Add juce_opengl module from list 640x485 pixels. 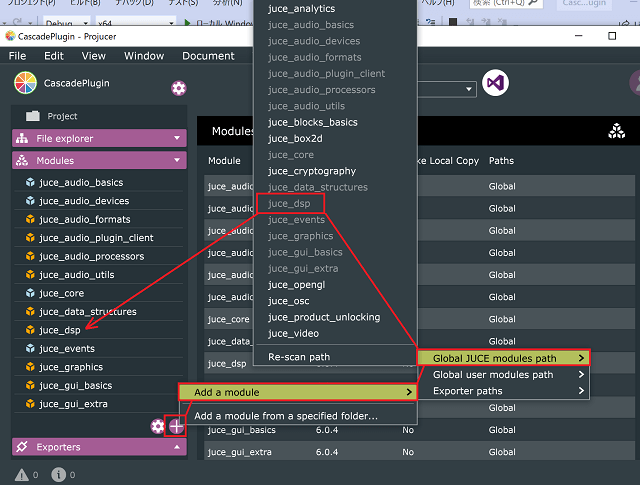[x=296, y=285]
